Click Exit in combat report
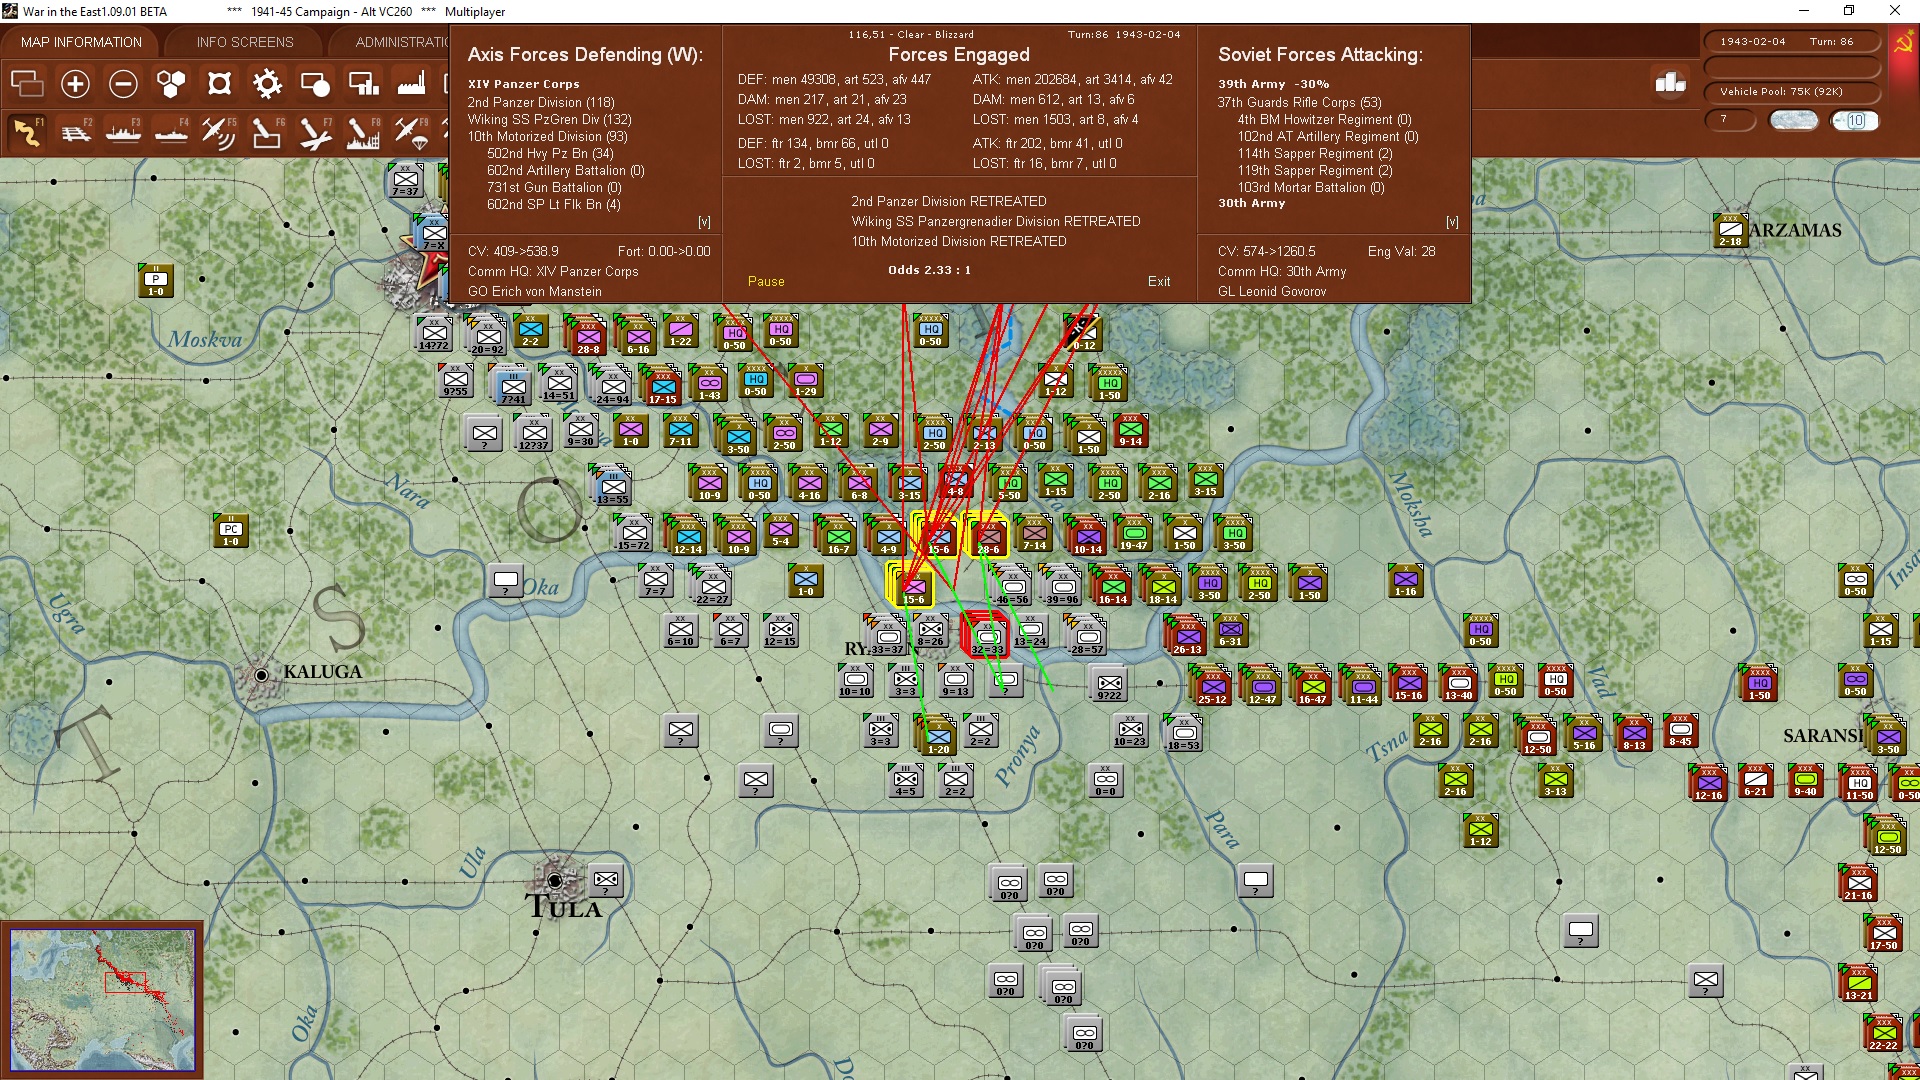 (x=1158, y=281)
